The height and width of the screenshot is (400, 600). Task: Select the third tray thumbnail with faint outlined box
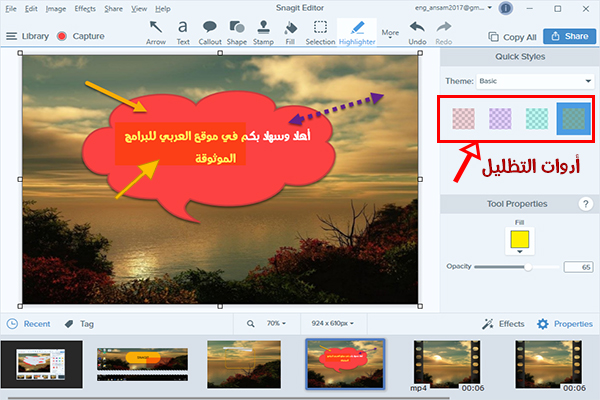[244, 364]
